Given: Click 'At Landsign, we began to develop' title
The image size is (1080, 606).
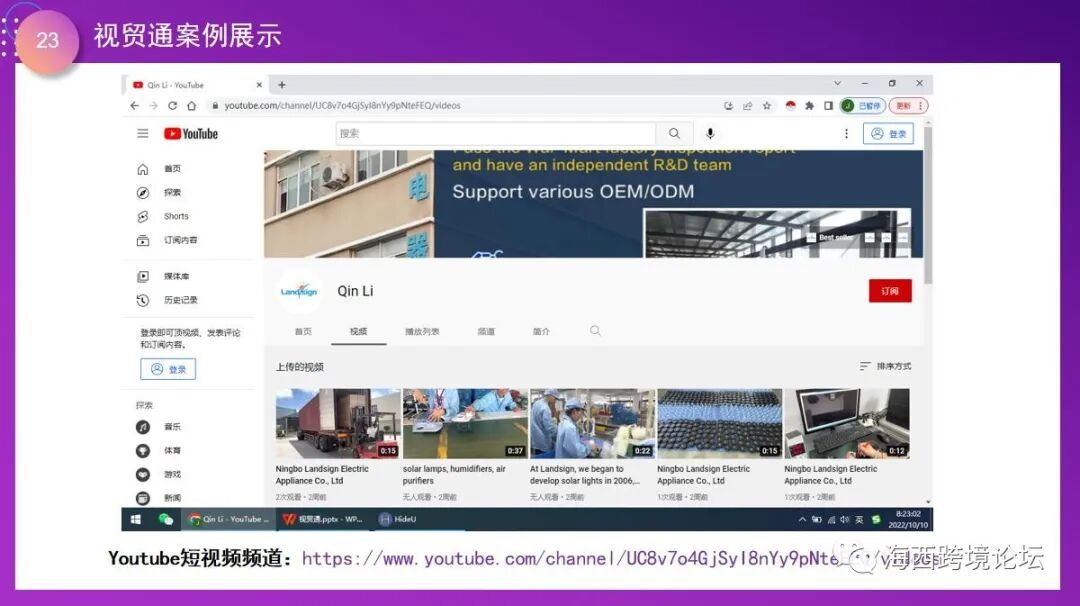Looking at the screenshot, I should point(585,474).
